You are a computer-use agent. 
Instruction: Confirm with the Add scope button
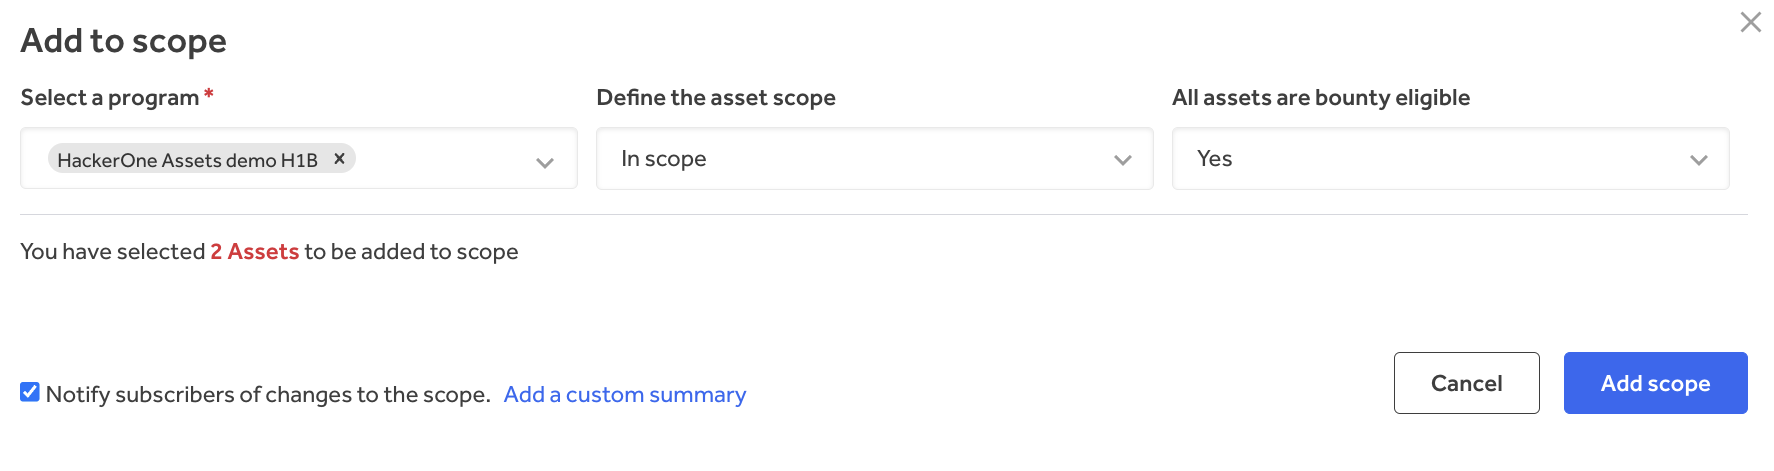pyautogui.click(x=1655, y=383)
